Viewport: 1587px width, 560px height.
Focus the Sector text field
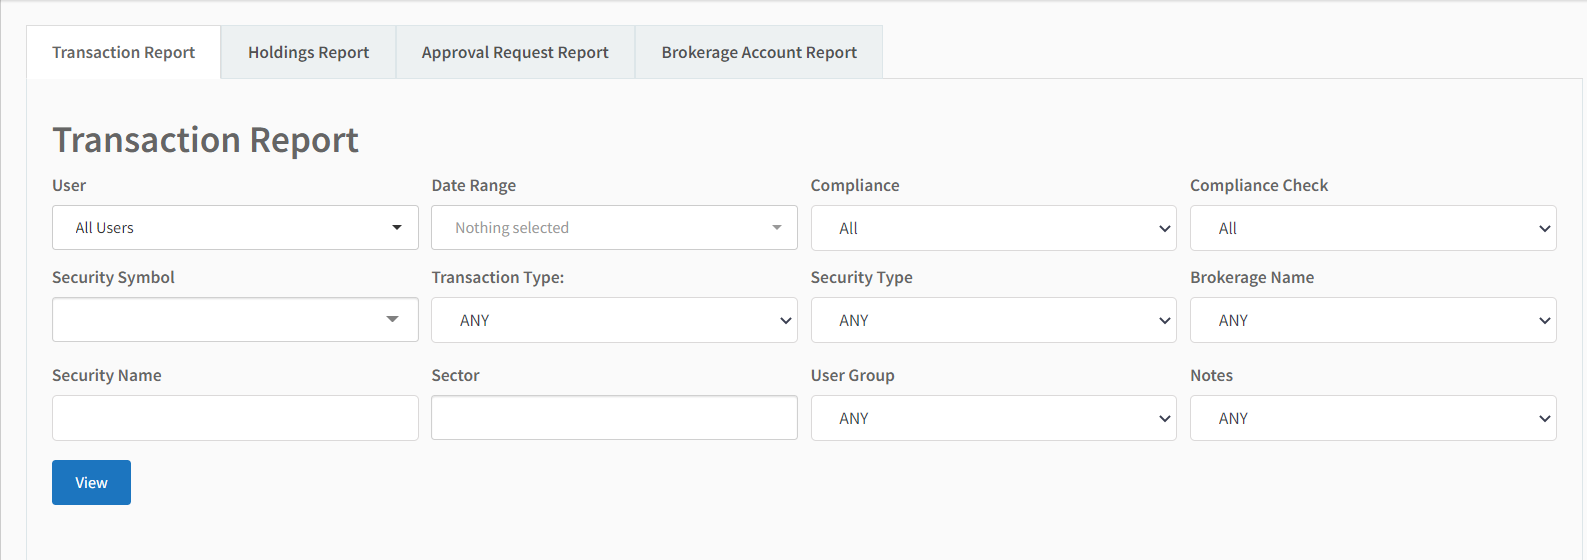click(614, 418)
